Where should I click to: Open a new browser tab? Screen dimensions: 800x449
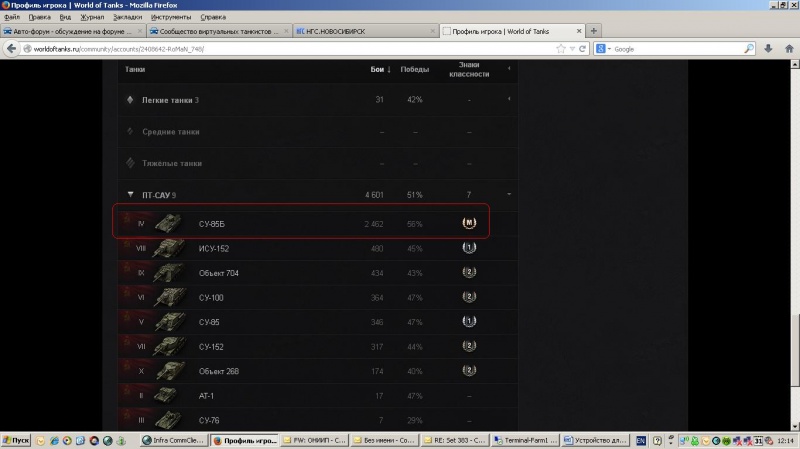point(594,31)
